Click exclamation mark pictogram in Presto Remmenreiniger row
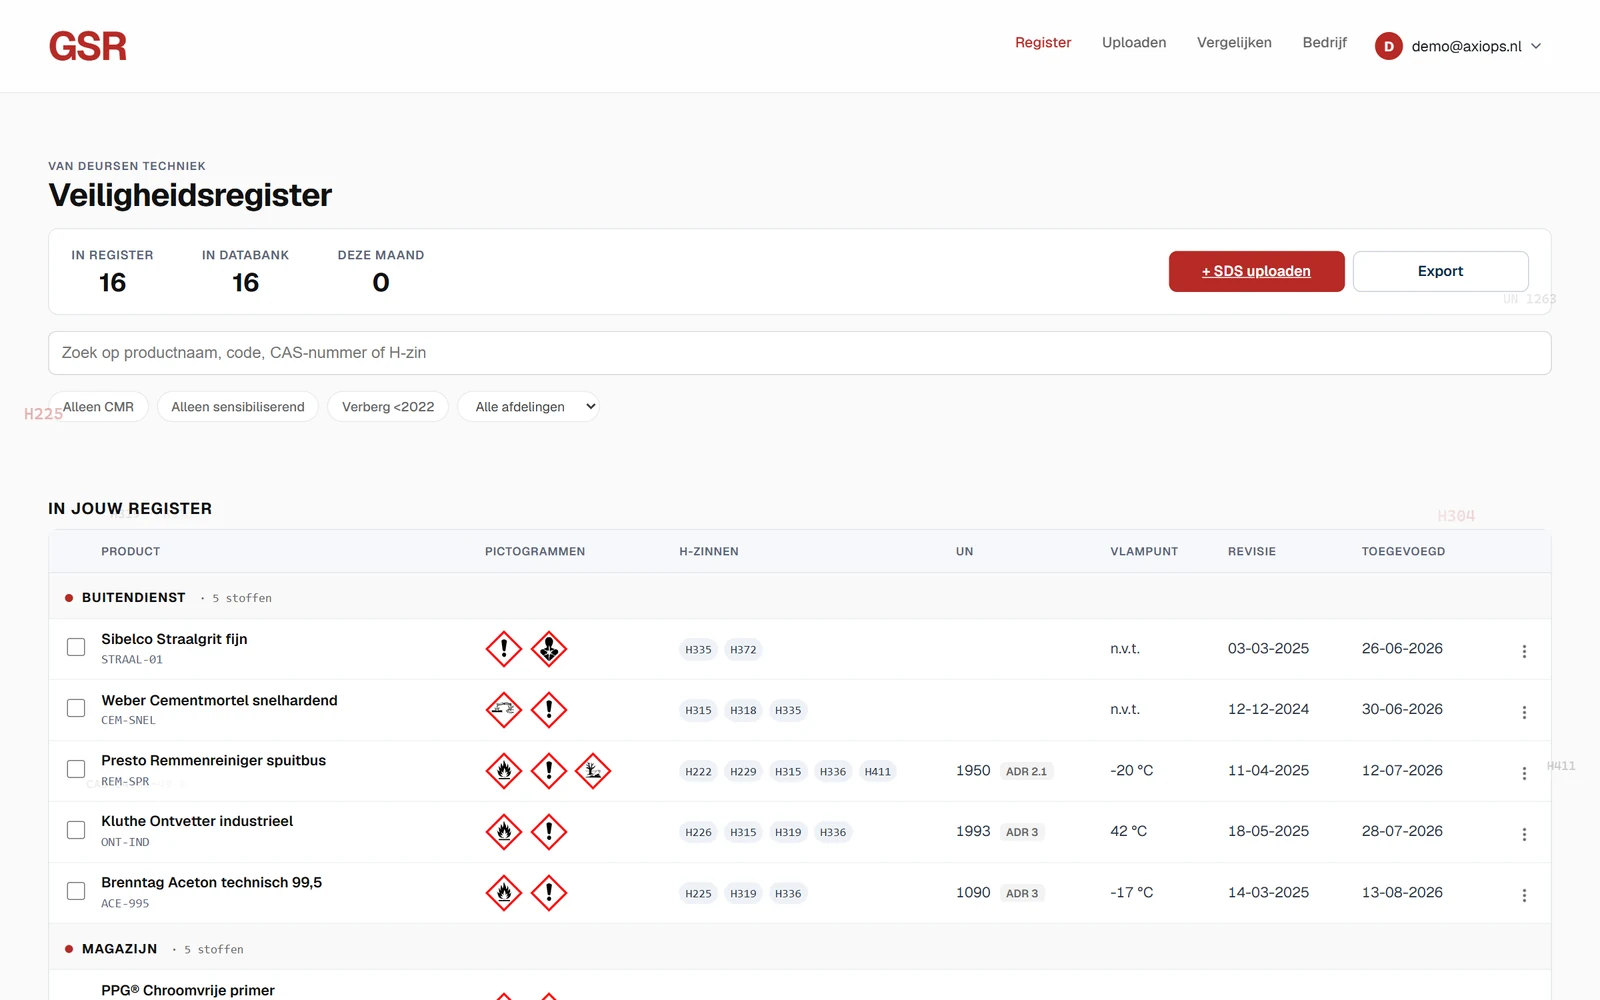Image resolution: width=1600 pixels, height=1000 pixels. point(549,771)
